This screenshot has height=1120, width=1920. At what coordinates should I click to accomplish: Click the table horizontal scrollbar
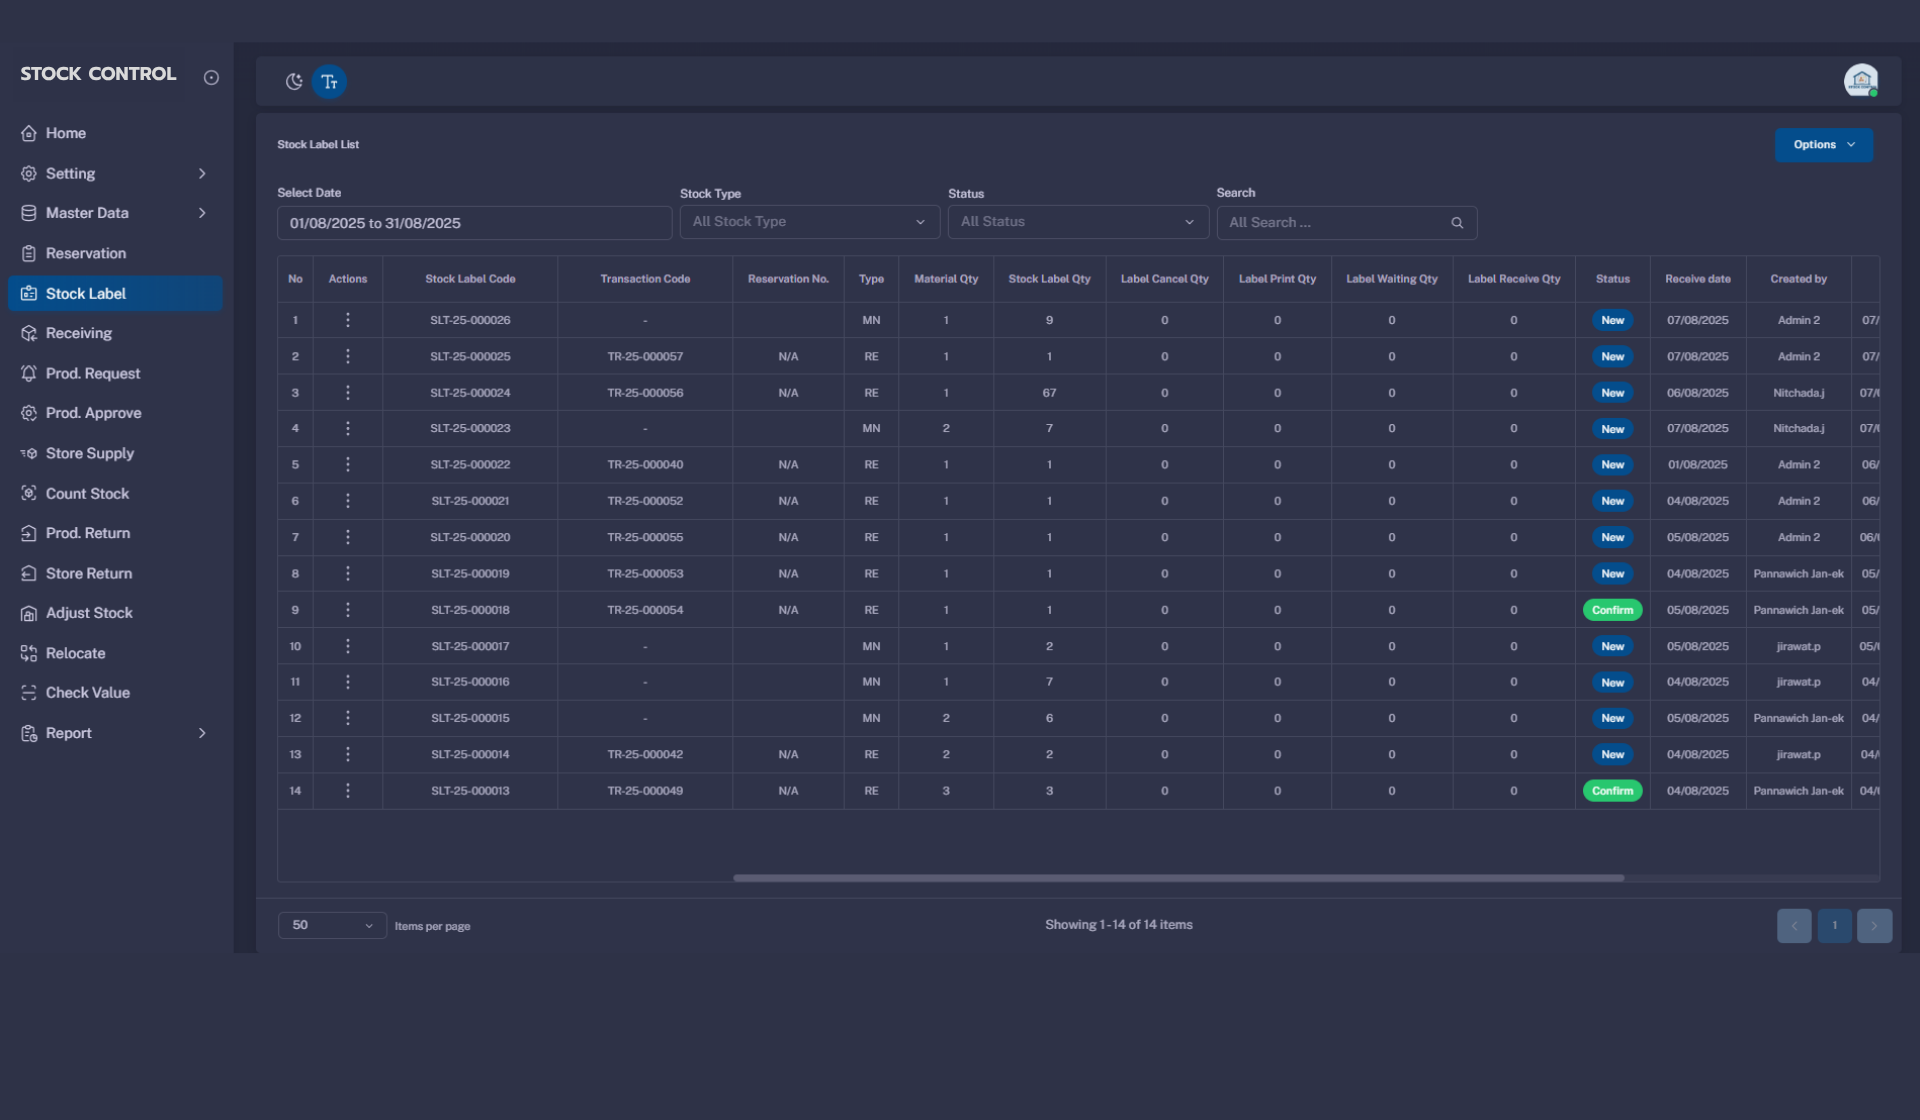click(1178, 878)
